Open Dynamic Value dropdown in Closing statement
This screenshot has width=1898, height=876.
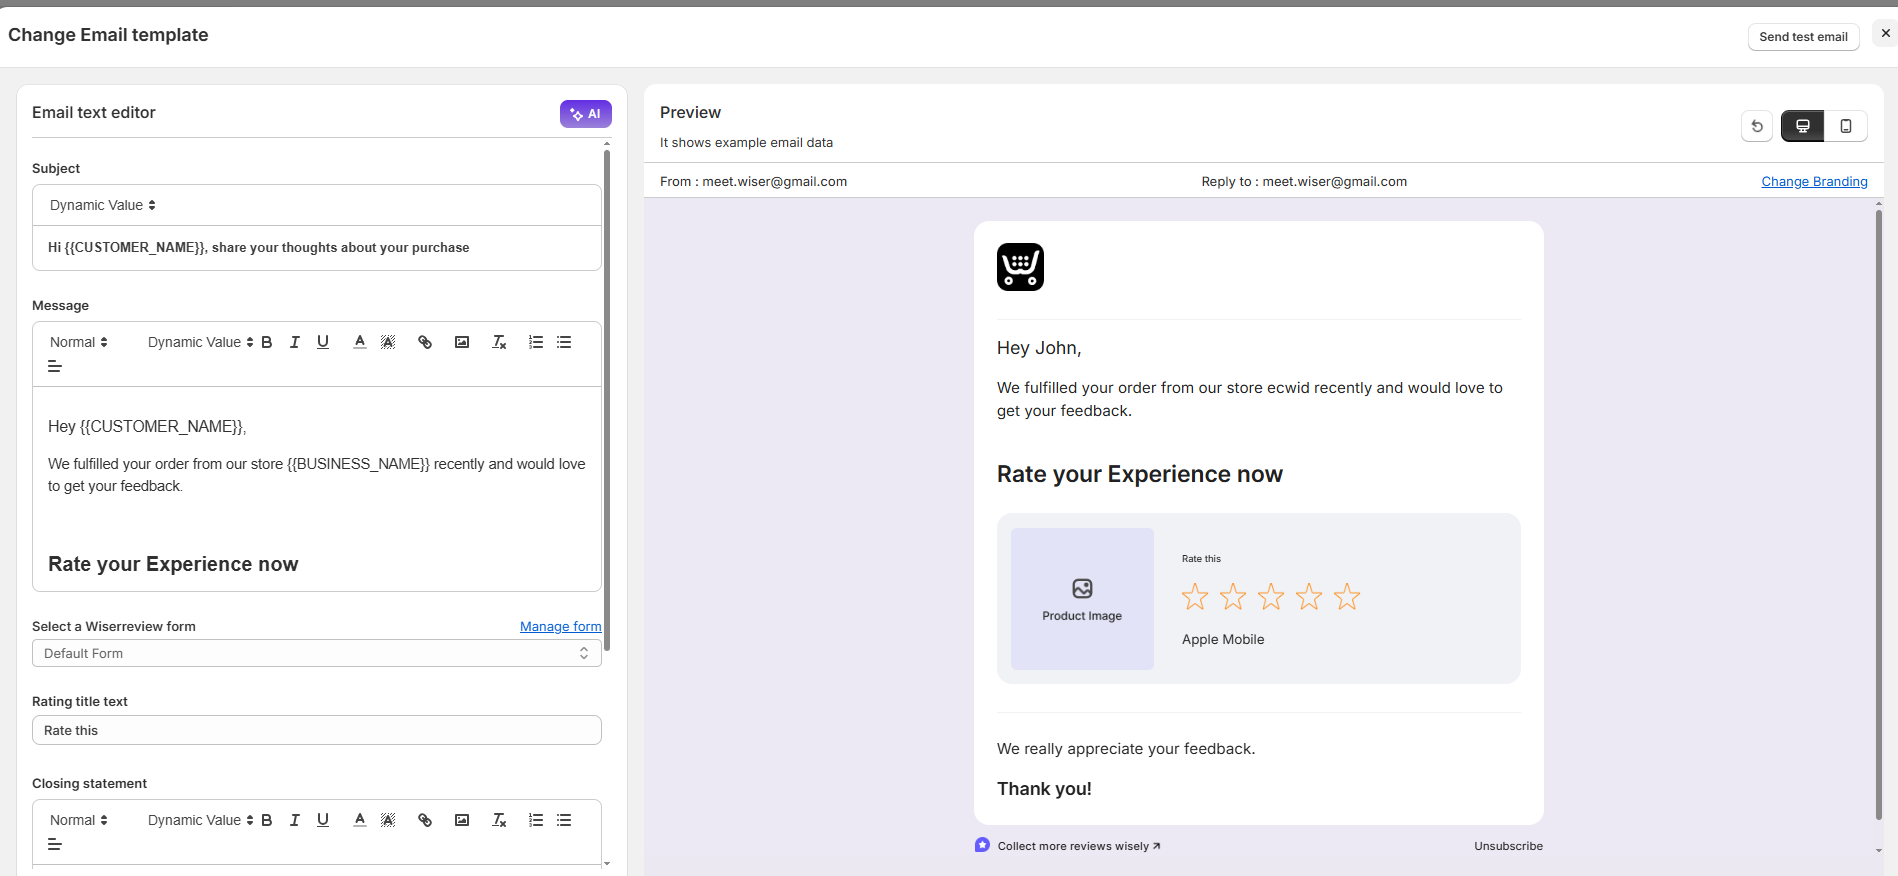[x=200, y=820]
